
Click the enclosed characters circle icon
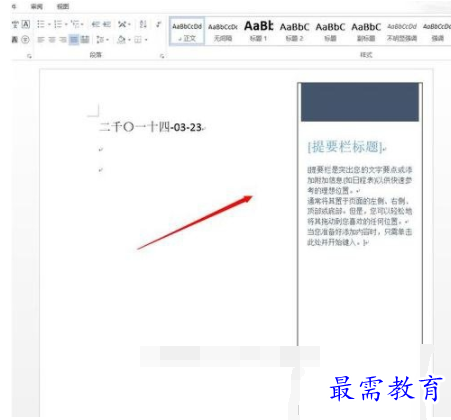(x=25, y=40)
